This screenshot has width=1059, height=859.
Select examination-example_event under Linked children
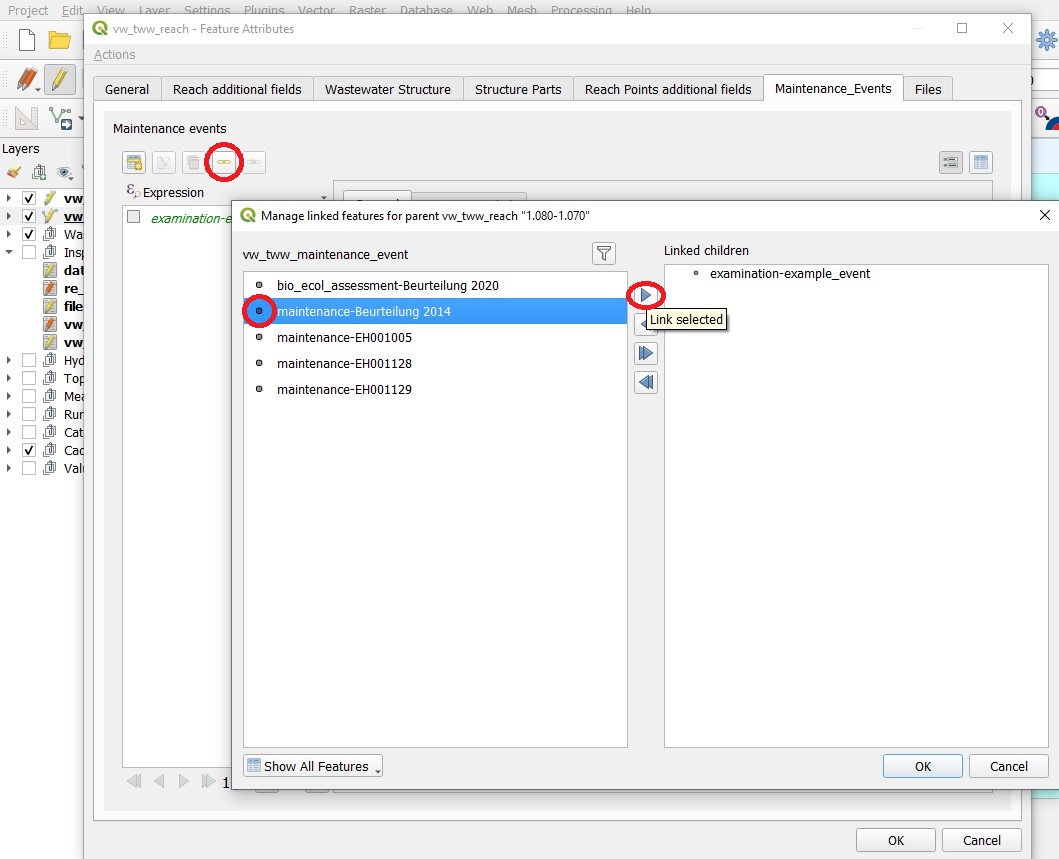tap(790, 274)
